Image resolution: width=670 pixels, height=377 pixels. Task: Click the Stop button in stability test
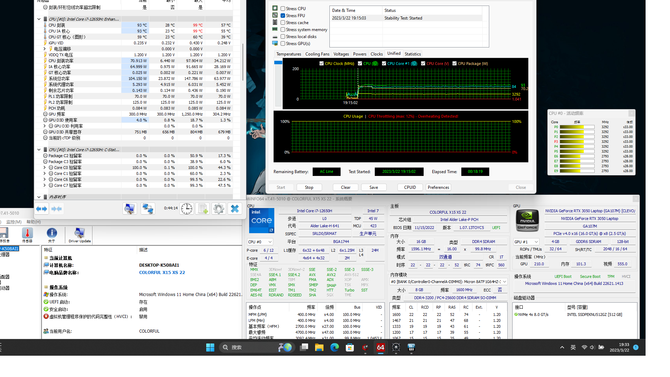coord(309,187)
